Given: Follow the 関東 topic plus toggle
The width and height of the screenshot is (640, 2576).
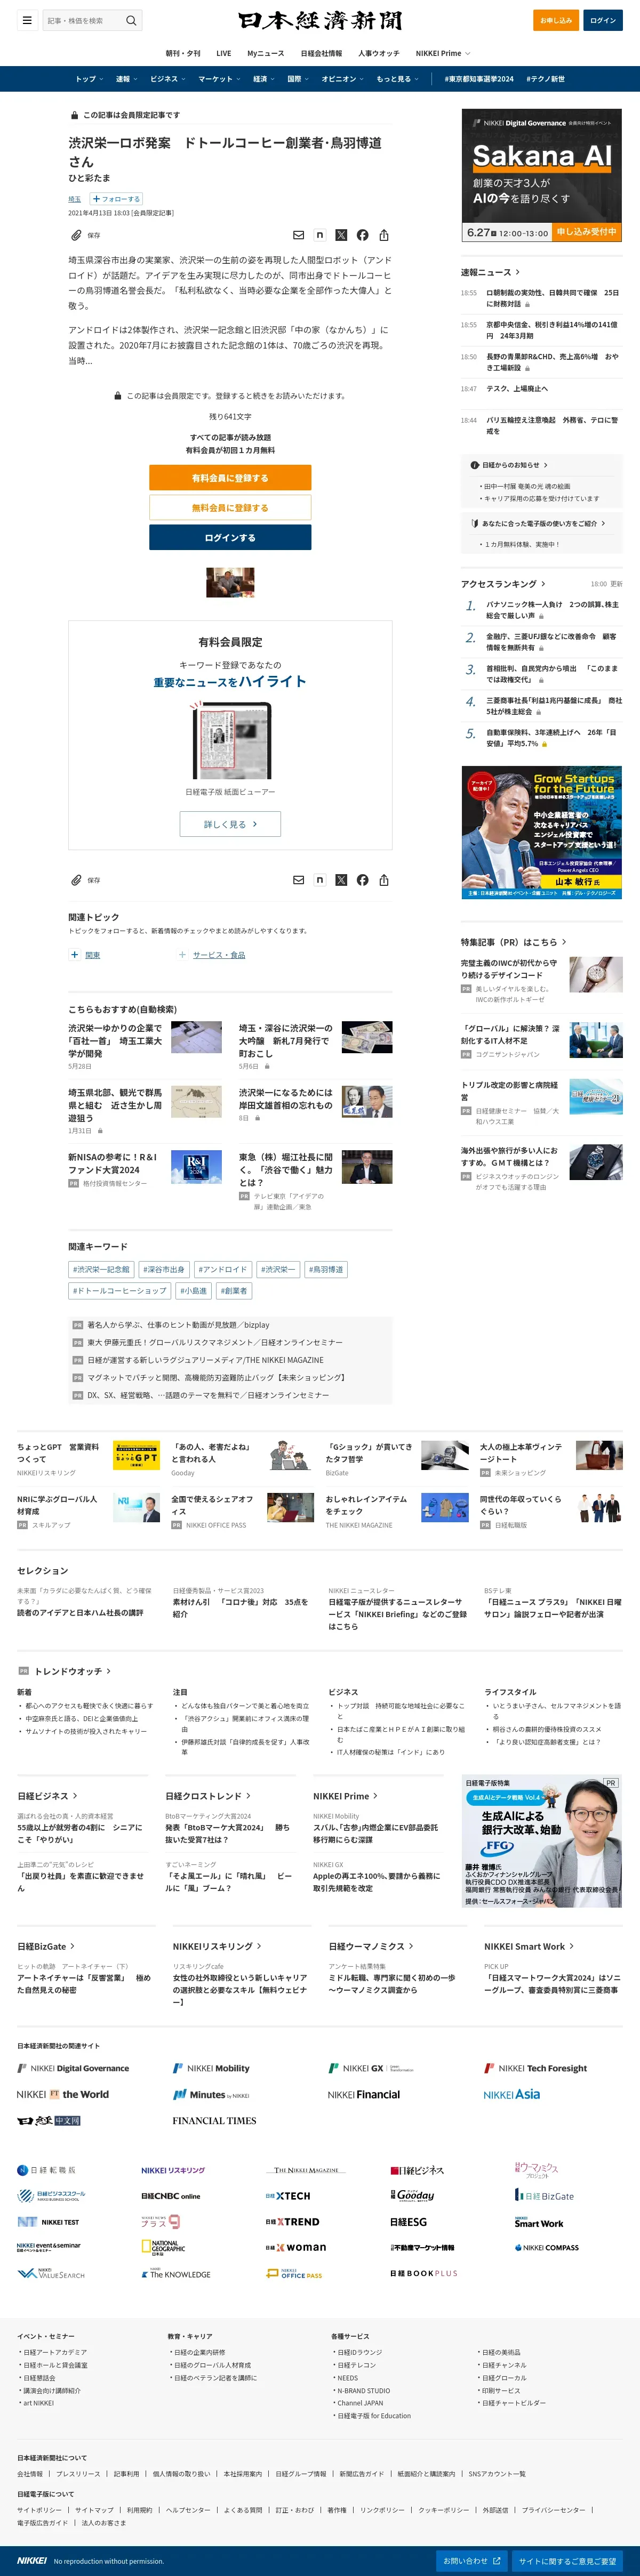Looking at the screenshot, I should pos(74,955).
